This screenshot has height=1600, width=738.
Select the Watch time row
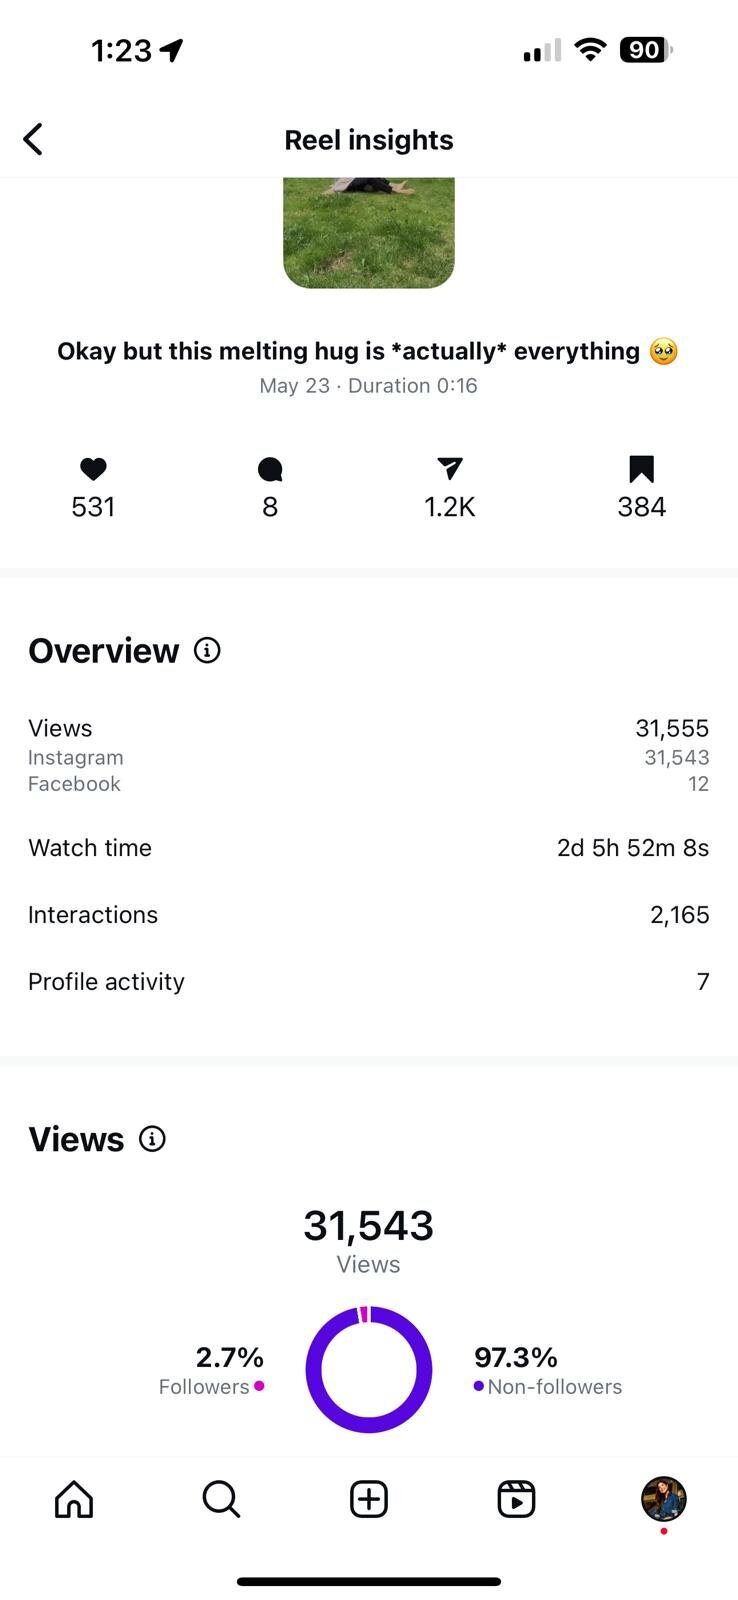pyautogui.click(x=369, y=848)
